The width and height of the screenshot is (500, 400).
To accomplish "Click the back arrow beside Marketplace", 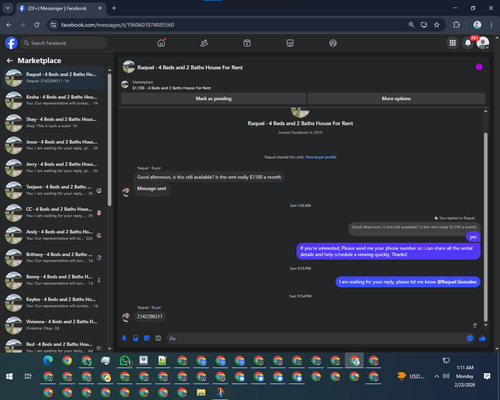I will (10, 60).
